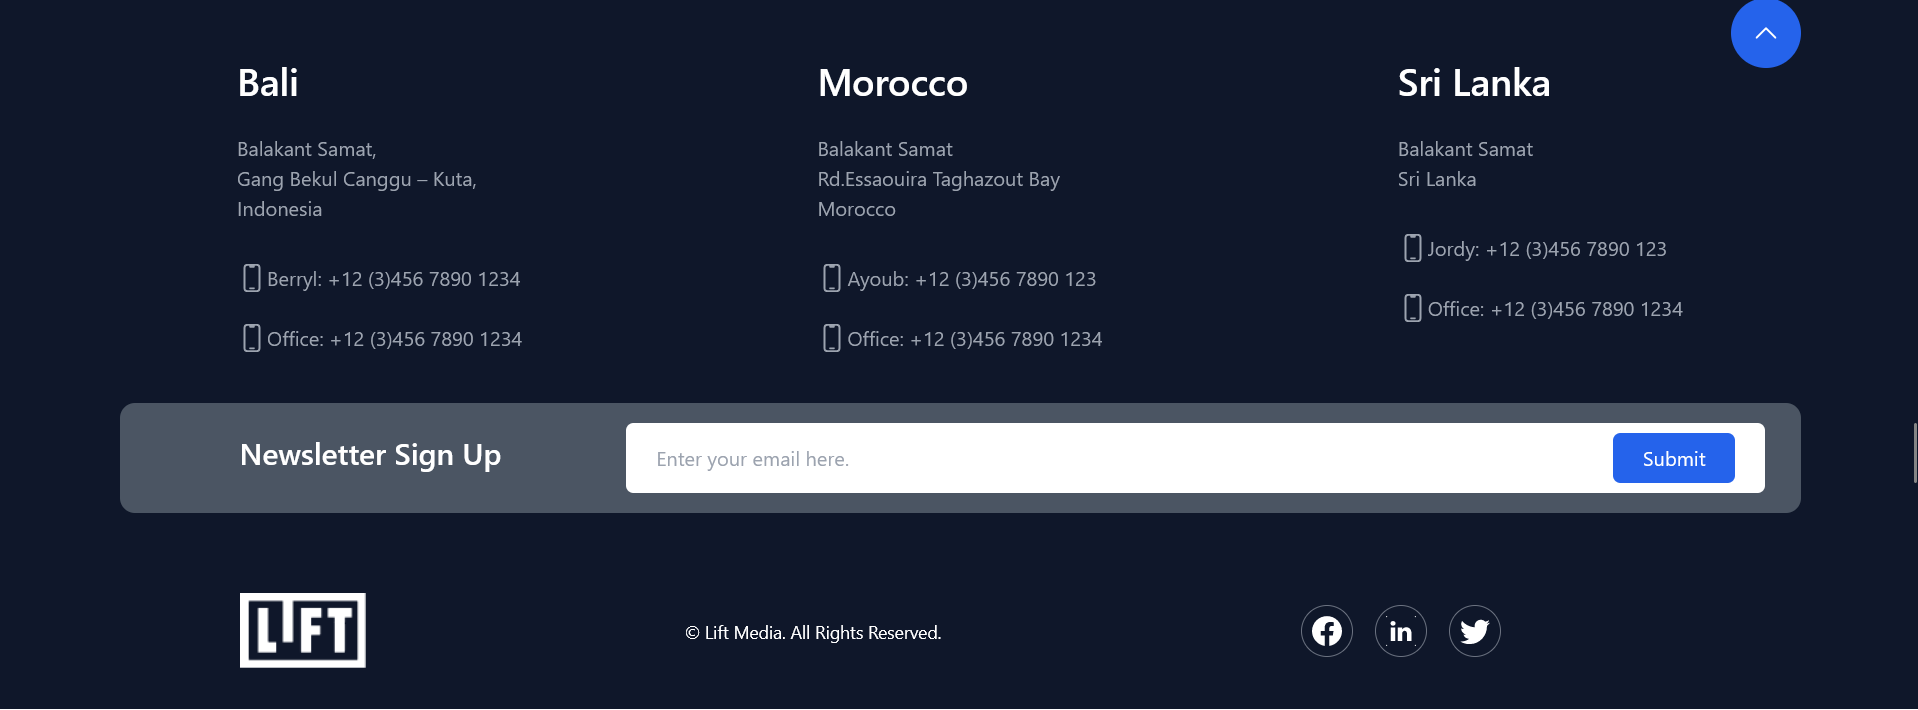
Task: Open the Facebook page icon
Action: click(x=1326, y=630)
